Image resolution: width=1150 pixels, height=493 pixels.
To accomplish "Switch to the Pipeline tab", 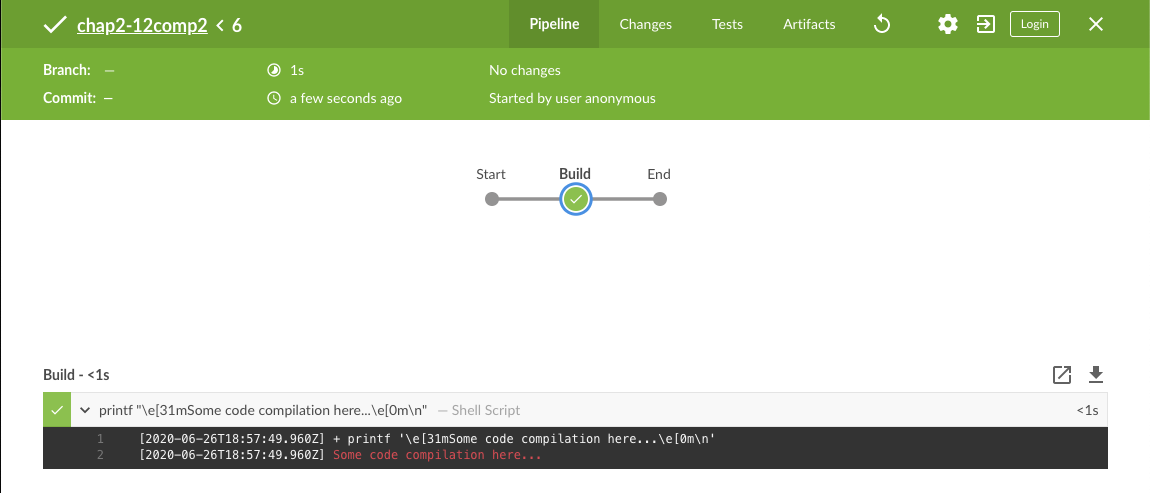I will pos(554,24).
